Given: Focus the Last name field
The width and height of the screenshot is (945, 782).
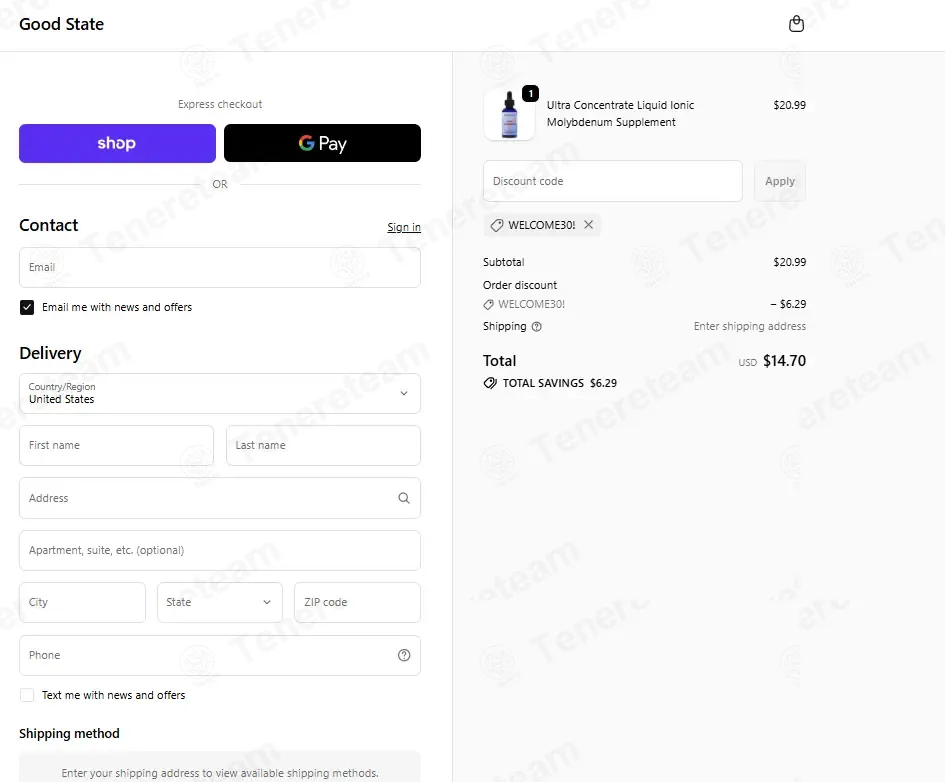Looking at the screenshot, I should click(324, 446).
